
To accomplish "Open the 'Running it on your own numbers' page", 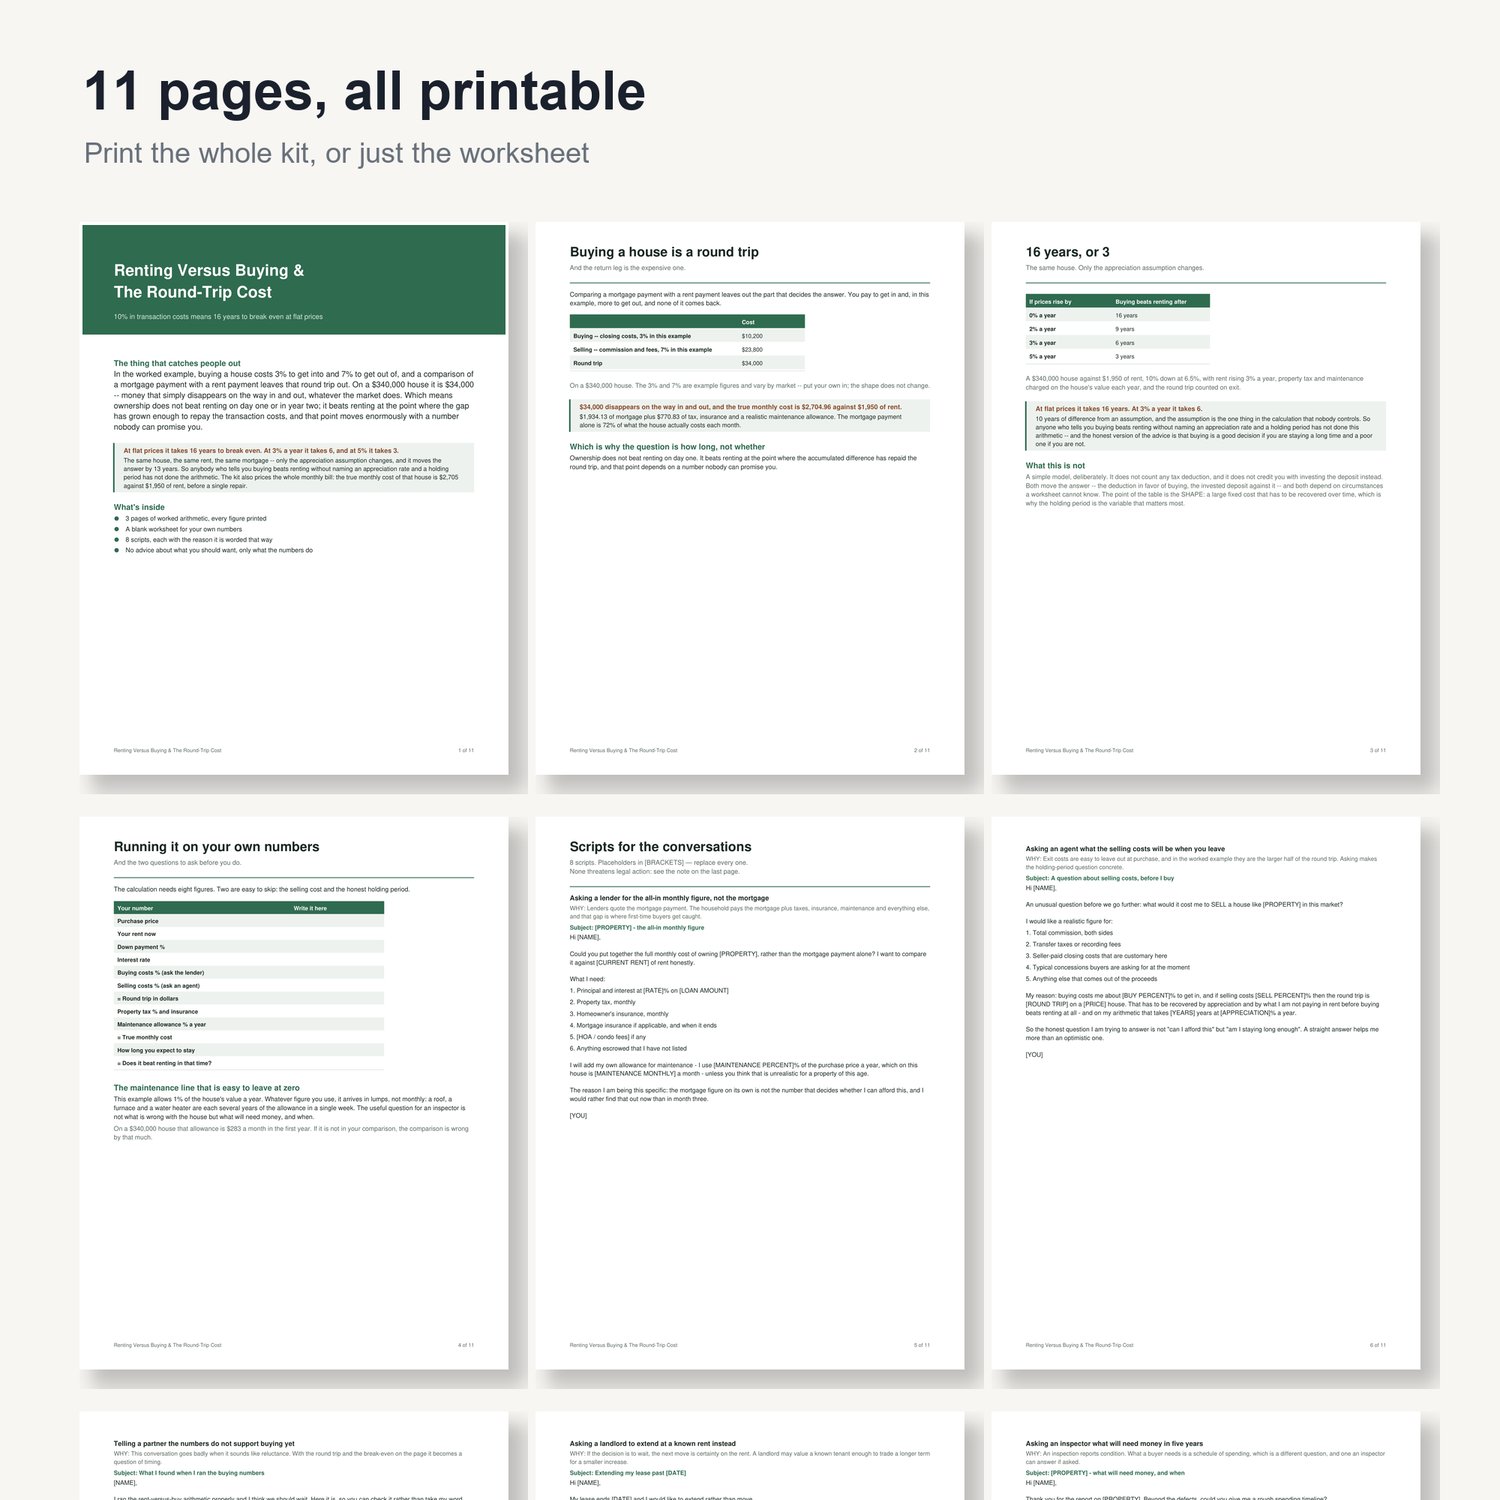I will point(294,1093).
